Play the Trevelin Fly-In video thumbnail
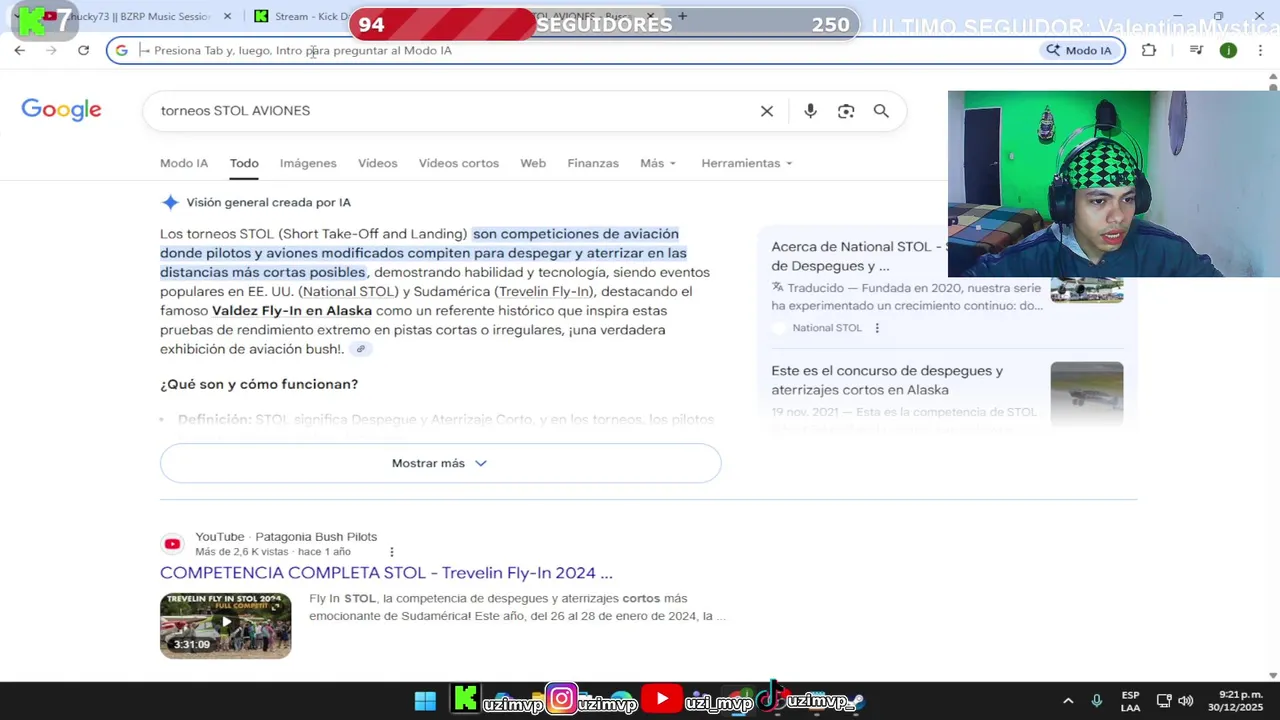Image resolution: width=1280 pixels, height=720 pixels. click(x=225, y=626)
